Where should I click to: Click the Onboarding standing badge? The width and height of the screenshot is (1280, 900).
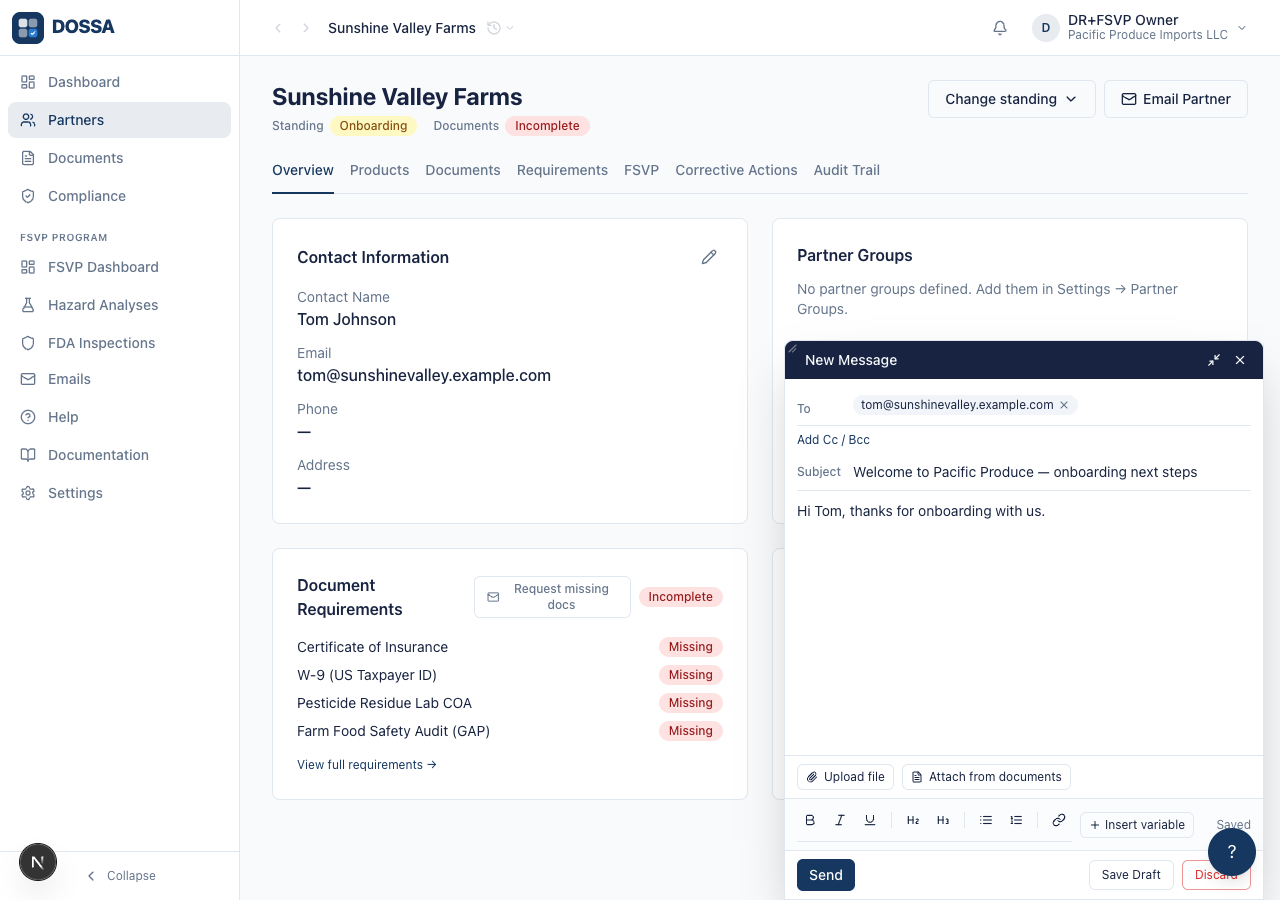tap(373, 126)
